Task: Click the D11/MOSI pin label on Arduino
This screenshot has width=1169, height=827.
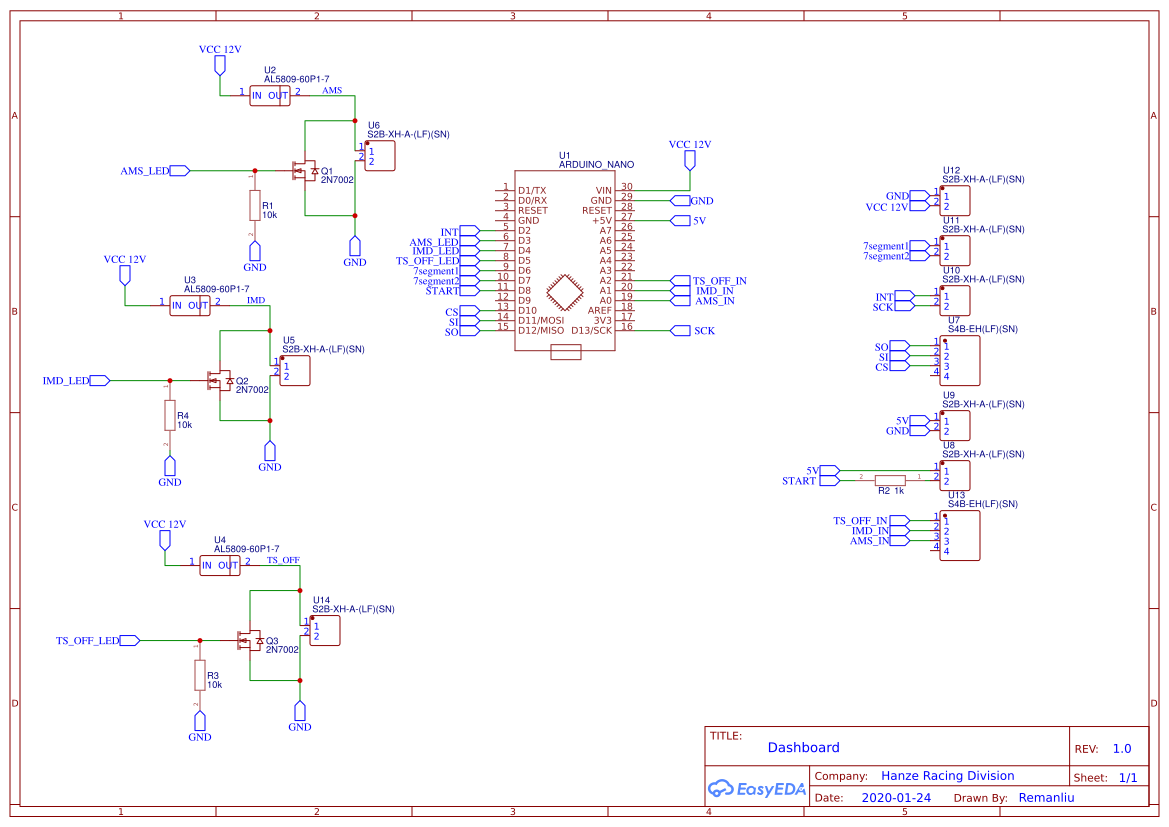Action: [541, 321]
